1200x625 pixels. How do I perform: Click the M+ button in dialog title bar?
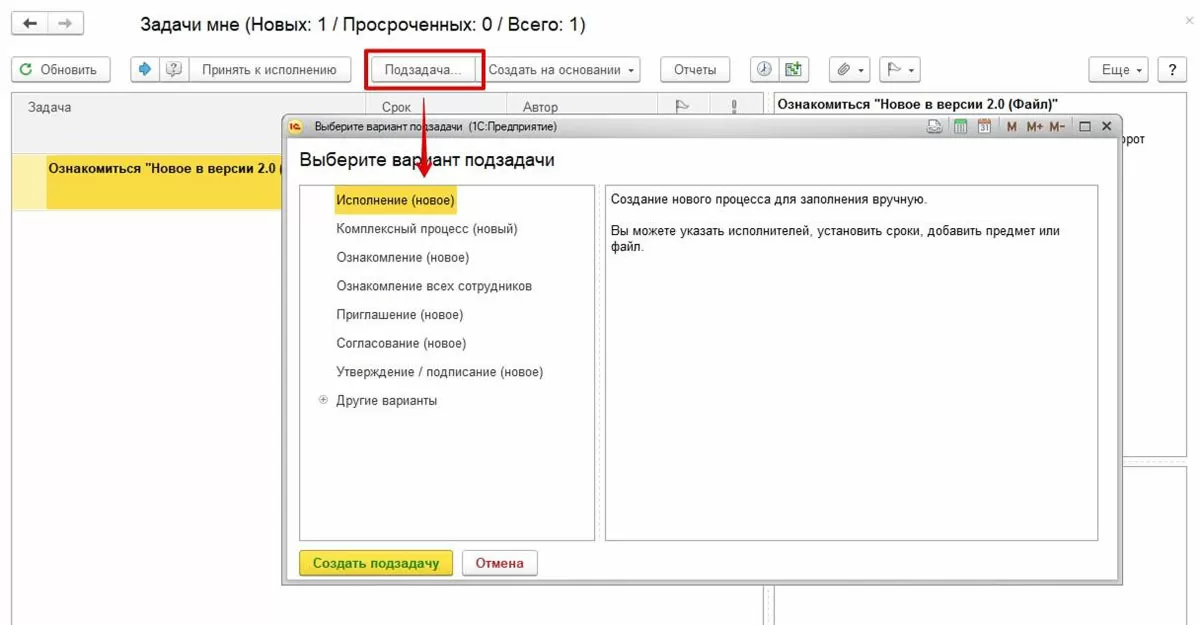[1034, 127]
